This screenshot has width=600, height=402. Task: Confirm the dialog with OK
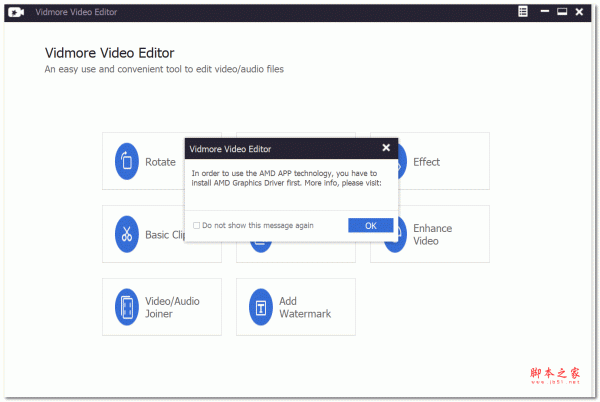tap(370, 225)
